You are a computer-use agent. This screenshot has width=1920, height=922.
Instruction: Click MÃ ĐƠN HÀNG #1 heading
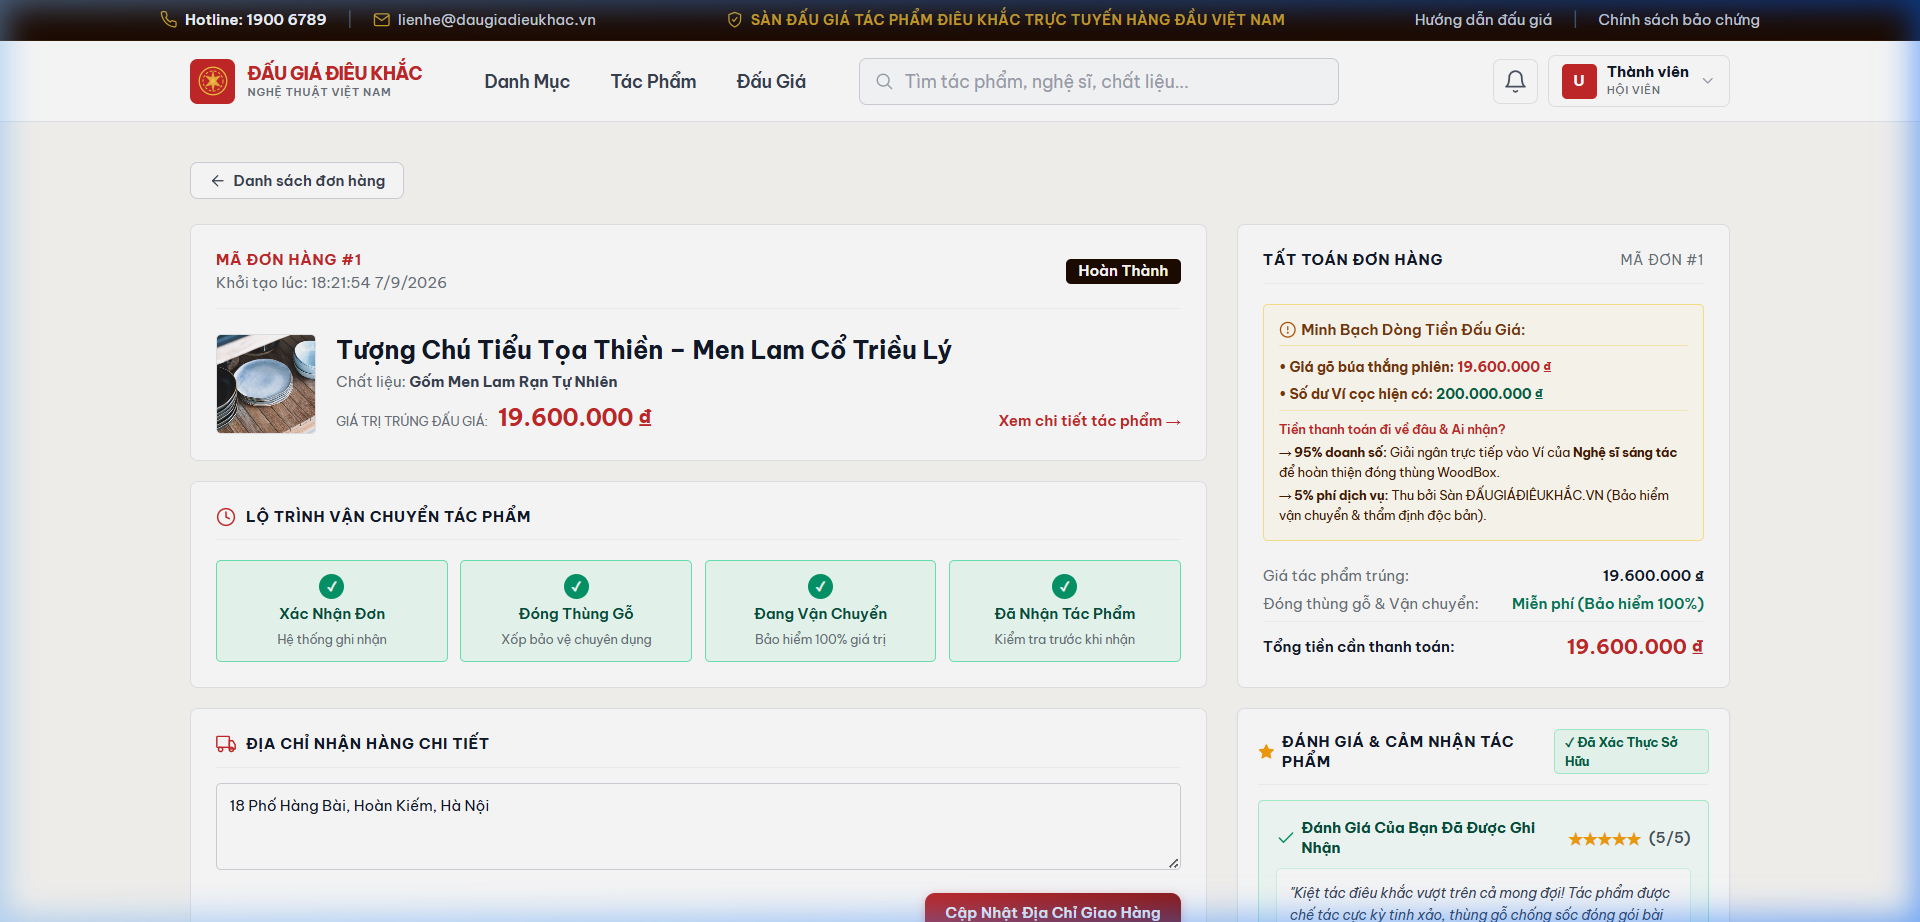coord(289,259)
